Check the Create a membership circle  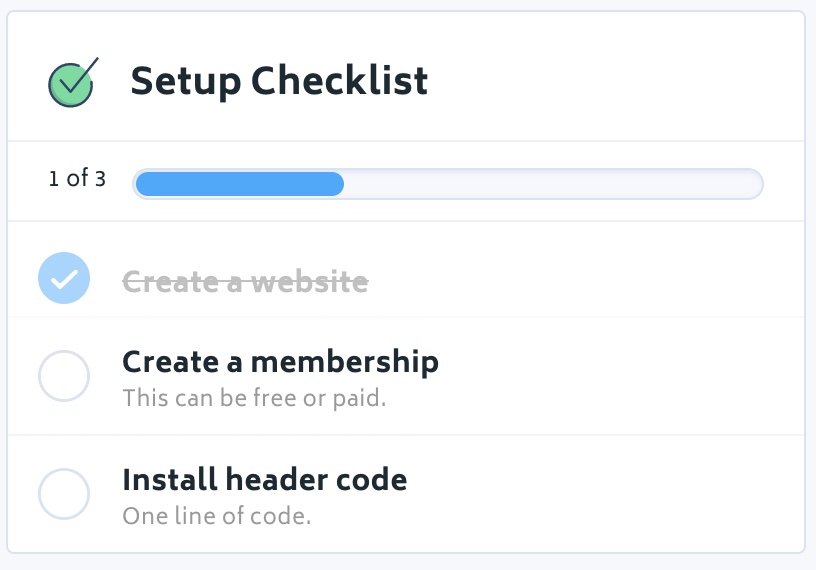click(x=64, y=376)
